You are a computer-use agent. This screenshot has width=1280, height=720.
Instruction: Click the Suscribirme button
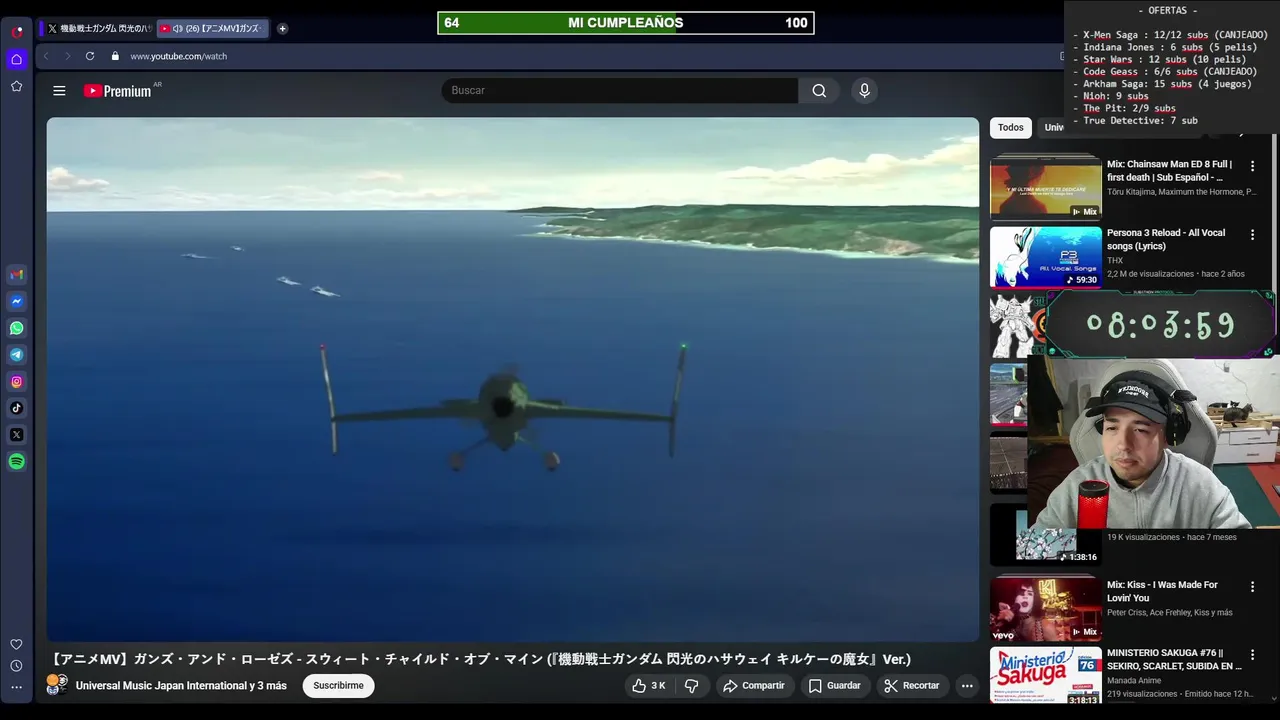click(338, 686)
